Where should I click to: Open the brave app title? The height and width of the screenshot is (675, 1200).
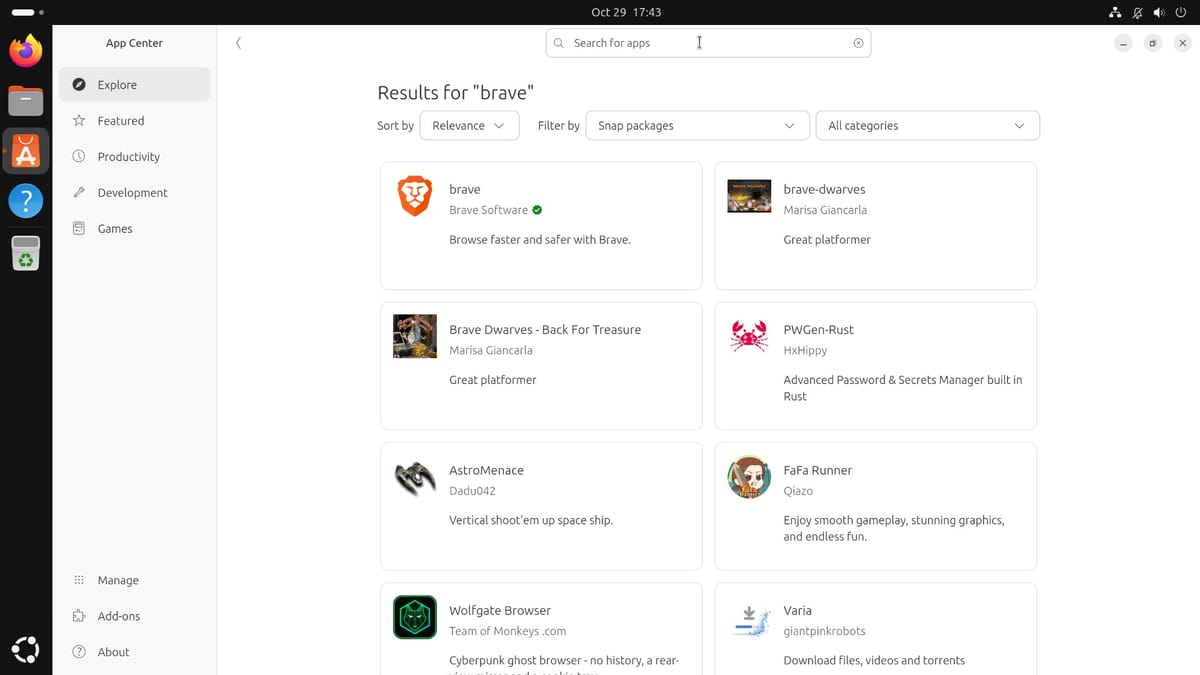click(x=464, y=189)
